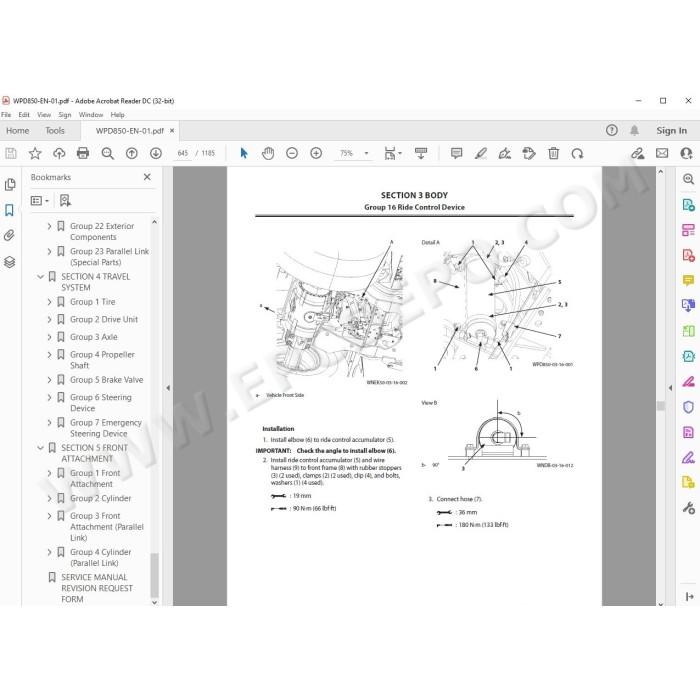Open the Edit menu
Image resolution: width=700 pixels, height=700 pixels.
24,115
